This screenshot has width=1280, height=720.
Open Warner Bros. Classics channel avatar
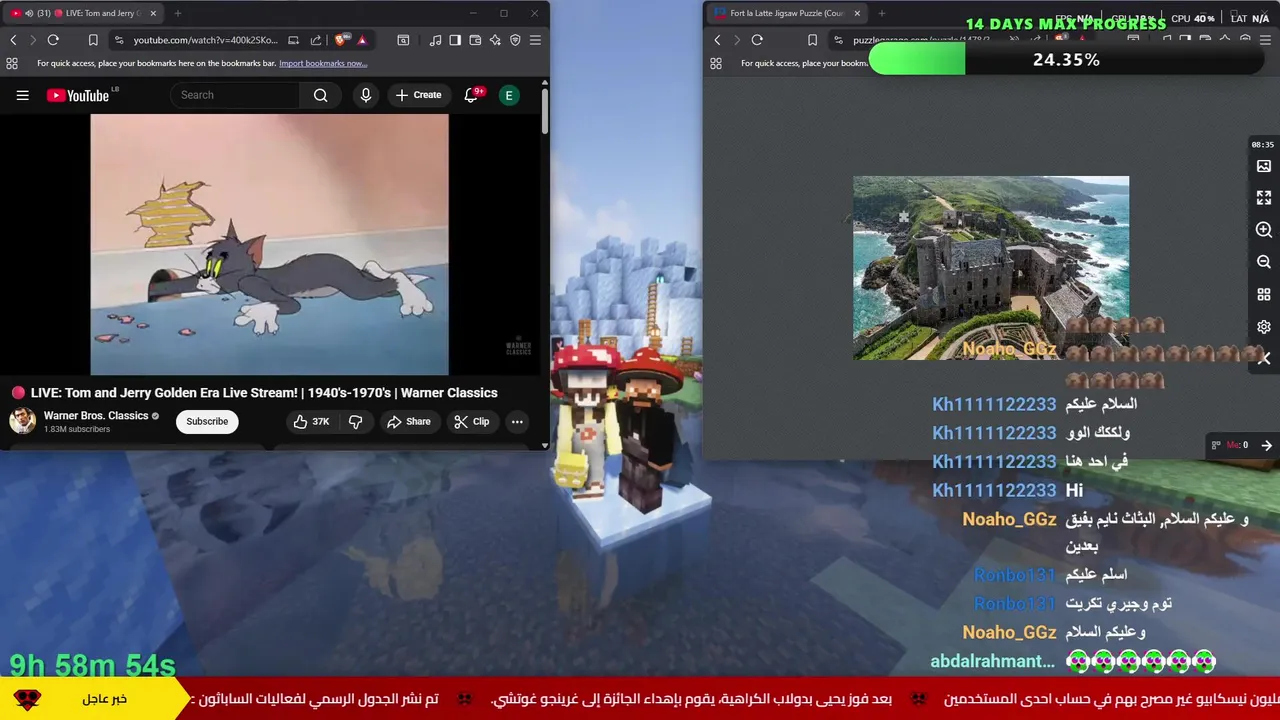point(22,421)
